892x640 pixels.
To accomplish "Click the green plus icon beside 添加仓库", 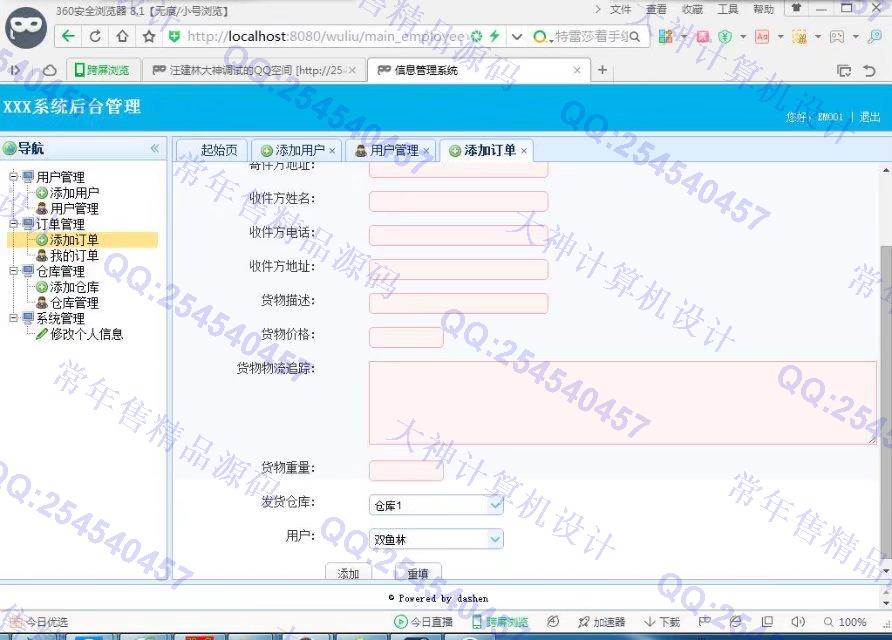I will coord(42,287).
